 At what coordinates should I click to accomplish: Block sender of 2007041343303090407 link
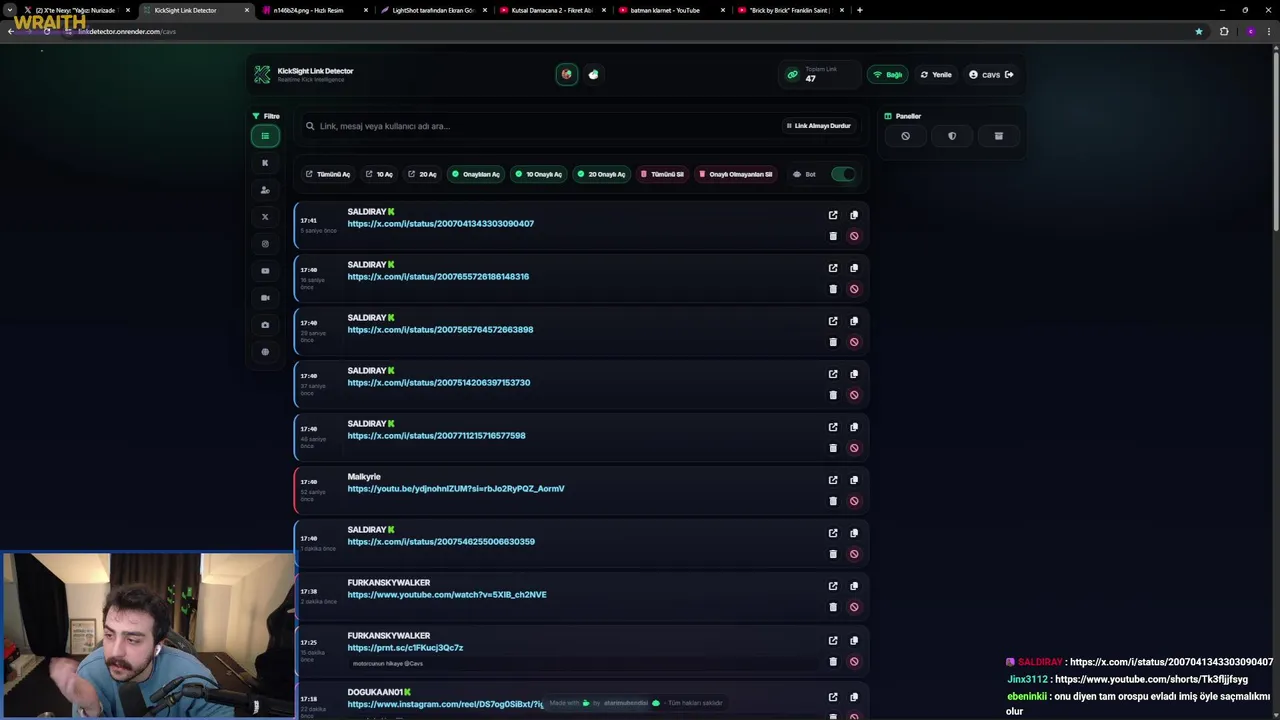click(854, 236)
